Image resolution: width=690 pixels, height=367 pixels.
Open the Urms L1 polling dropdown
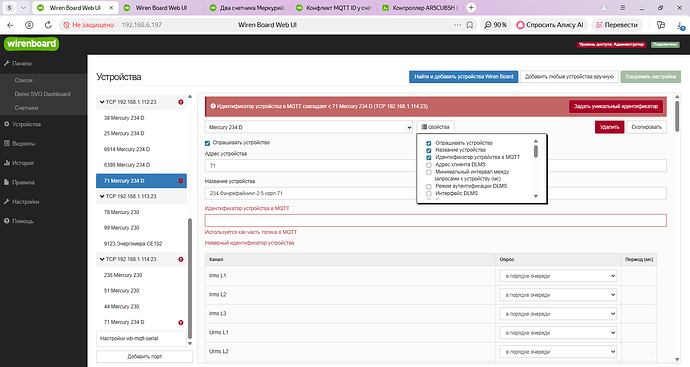[558, 333]
